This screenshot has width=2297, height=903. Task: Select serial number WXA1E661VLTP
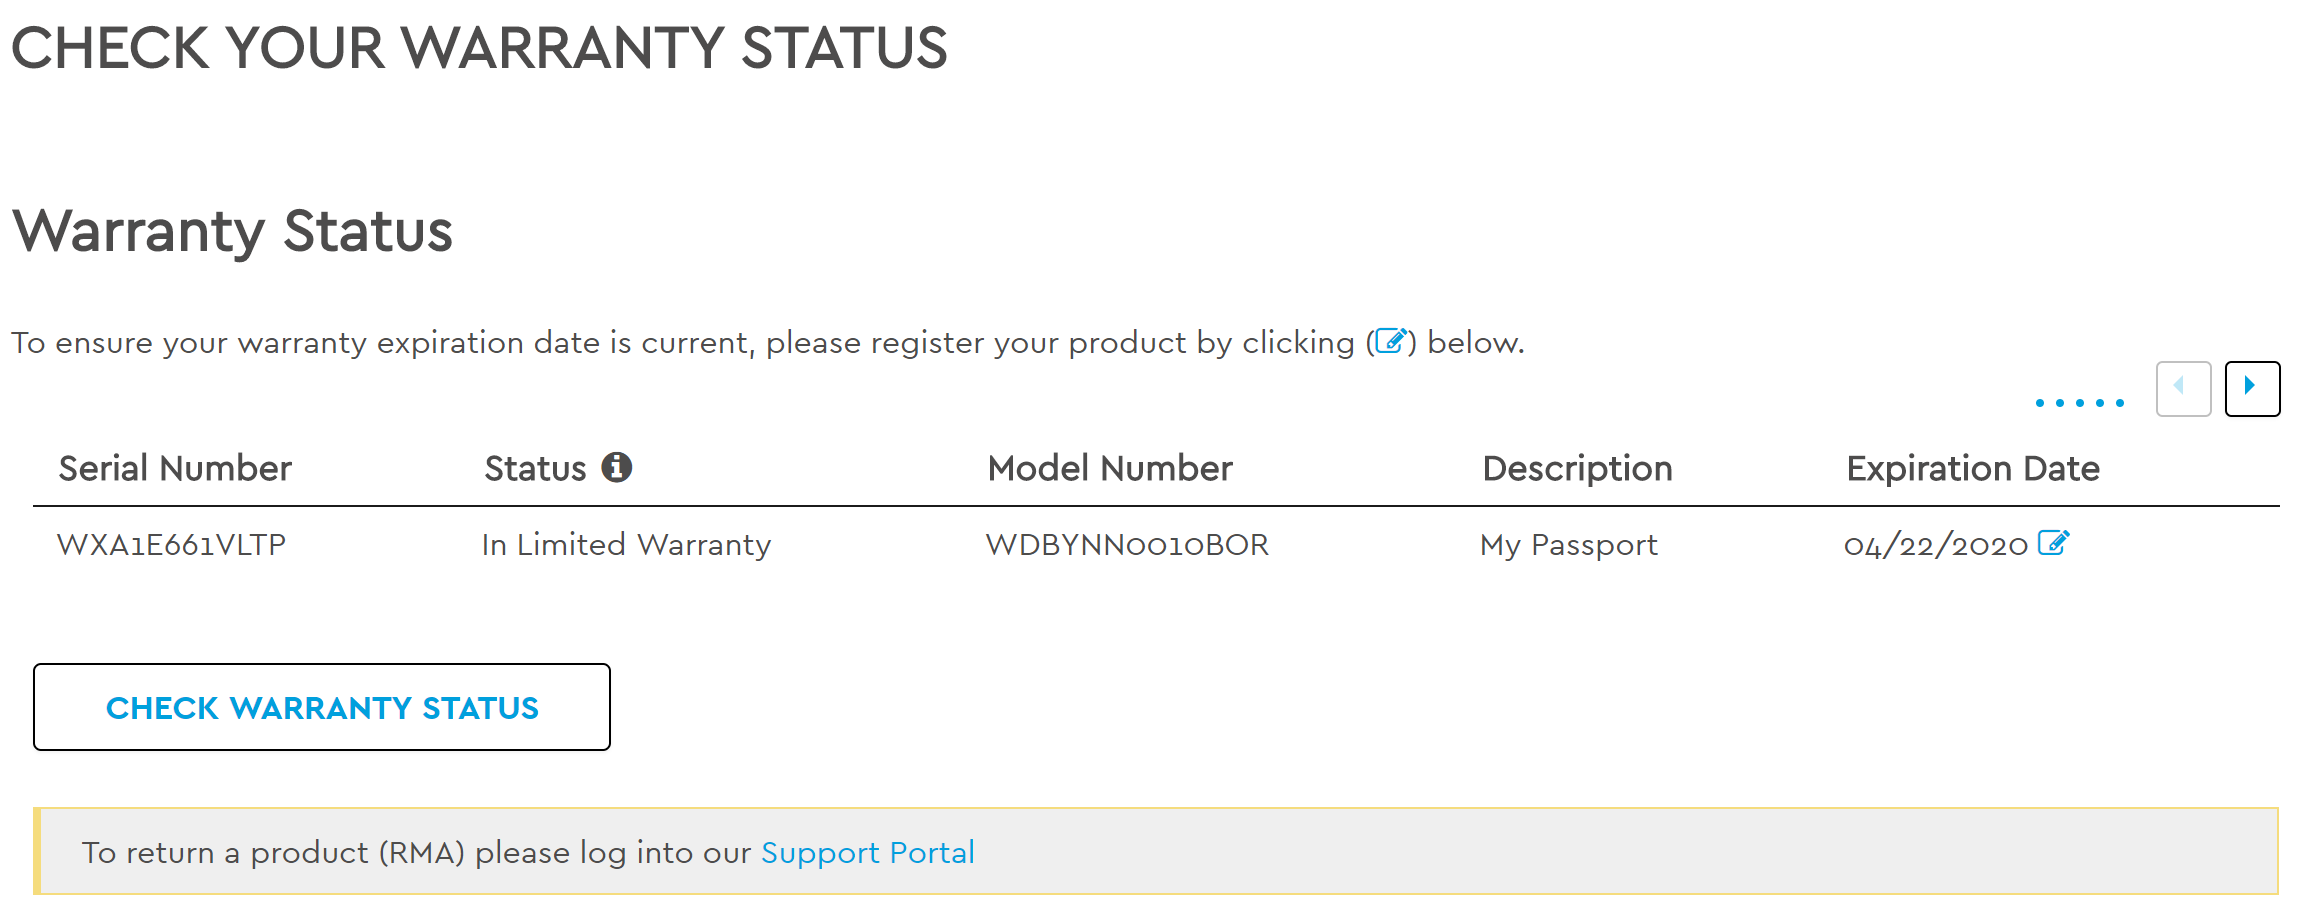click(x=171, y=545)
